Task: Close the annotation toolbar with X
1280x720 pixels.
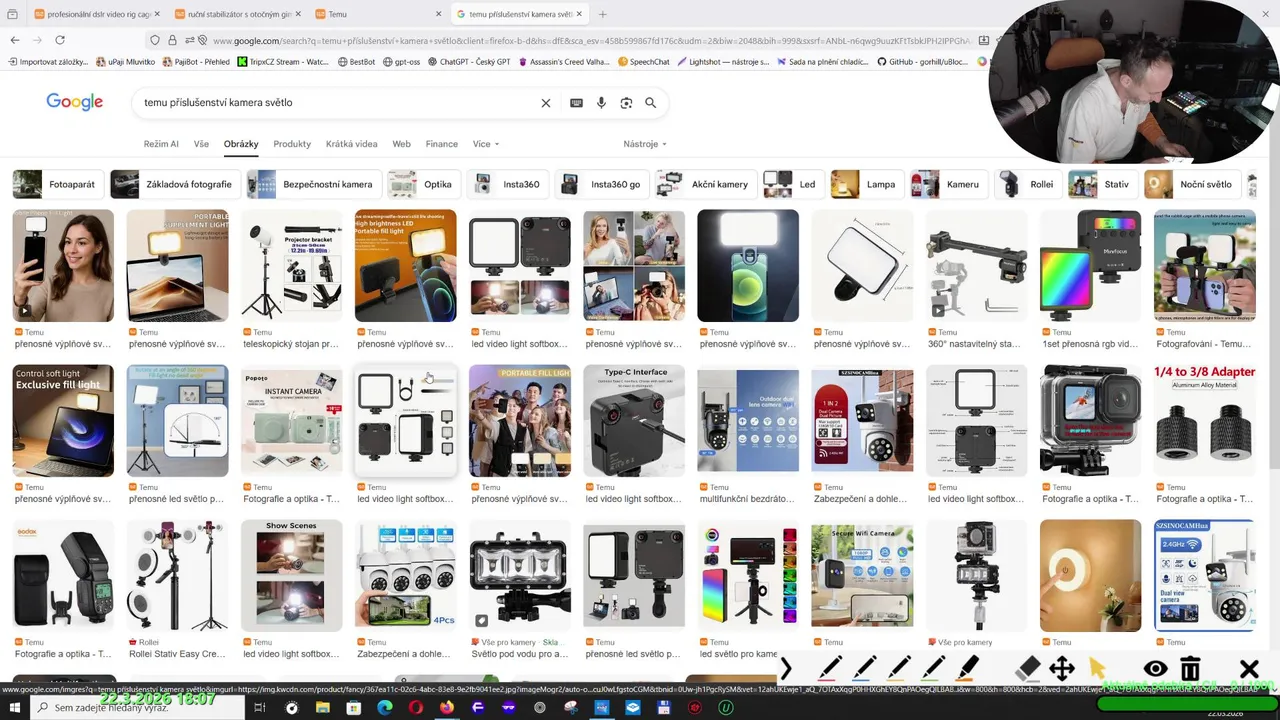Action: click(1249, 668)
